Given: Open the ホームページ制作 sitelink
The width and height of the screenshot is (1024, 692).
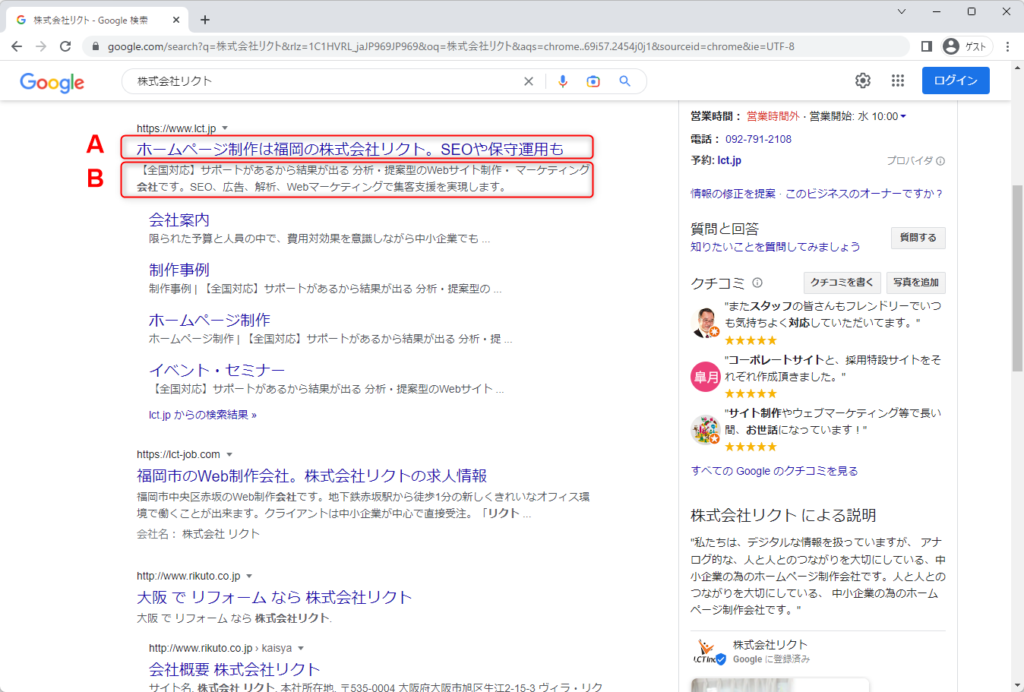Looking at the screenshot, I should [x=209, y=320].
